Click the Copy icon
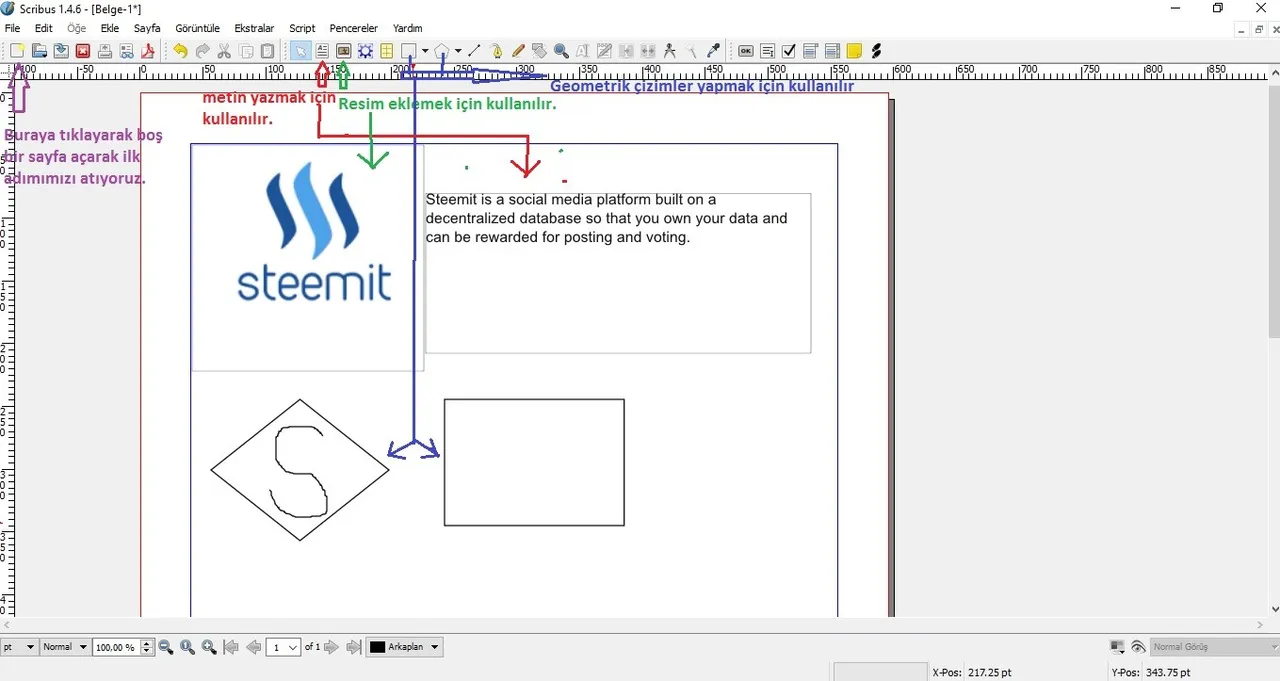This screenshot has width=1280, height=681. click(x=246, y=51)
